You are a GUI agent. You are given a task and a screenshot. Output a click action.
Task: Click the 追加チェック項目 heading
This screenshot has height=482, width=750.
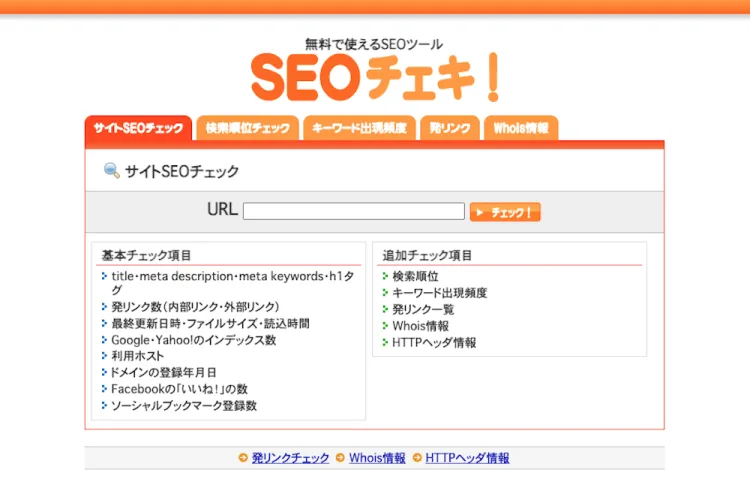(x=427, y=255)
